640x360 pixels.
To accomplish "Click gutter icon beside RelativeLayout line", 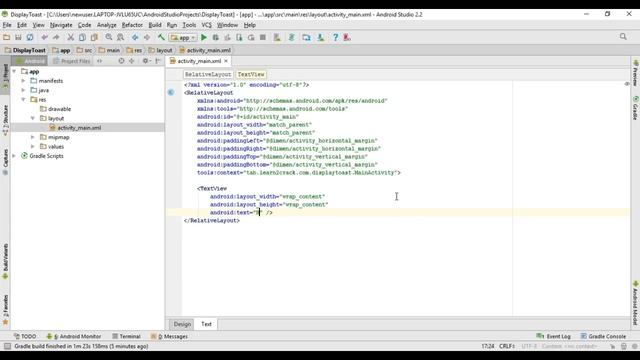I will click(171, 93).
